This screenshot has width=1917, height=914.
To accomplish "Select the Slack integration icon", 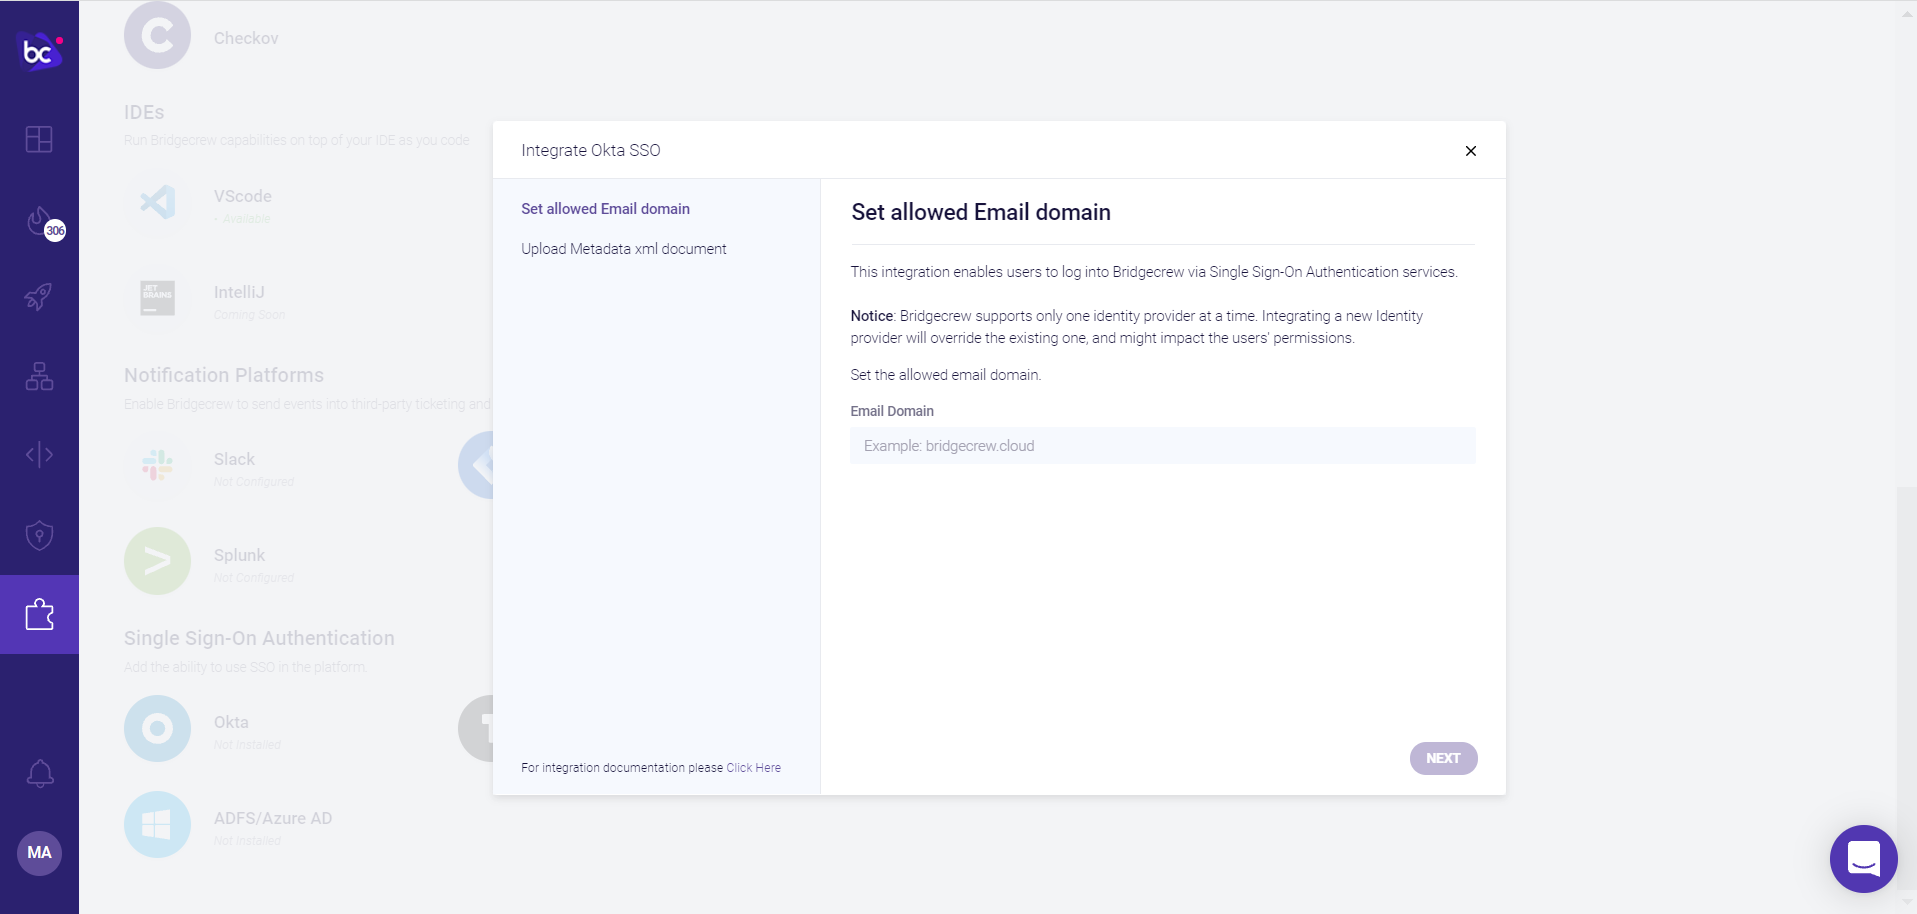I will [x=157, y=465].
